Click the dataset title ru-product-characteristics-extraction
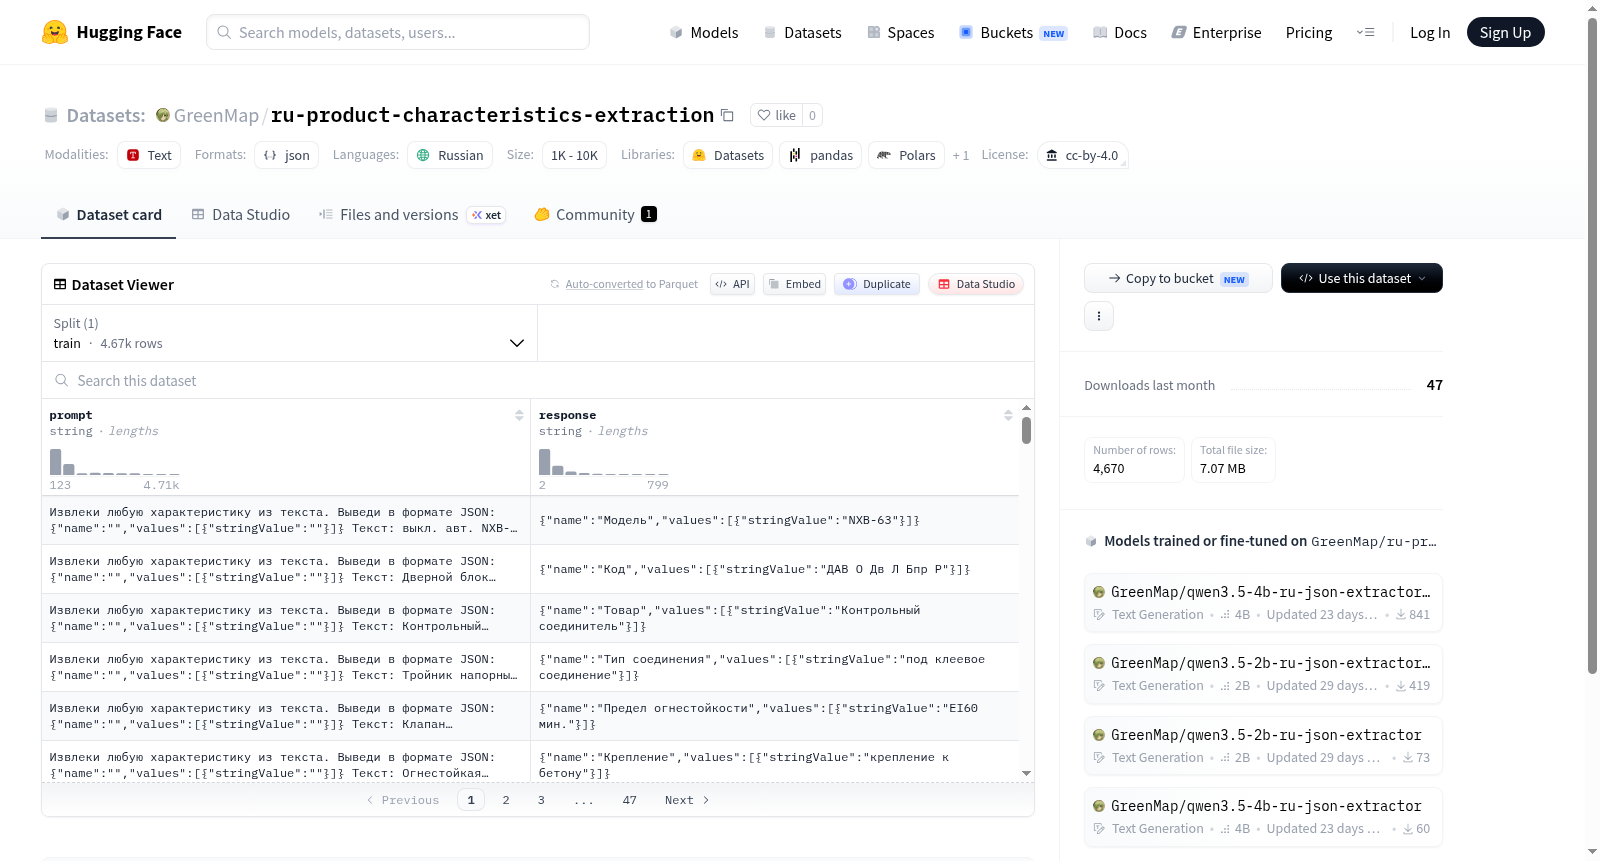 click(x=492, y=115)
